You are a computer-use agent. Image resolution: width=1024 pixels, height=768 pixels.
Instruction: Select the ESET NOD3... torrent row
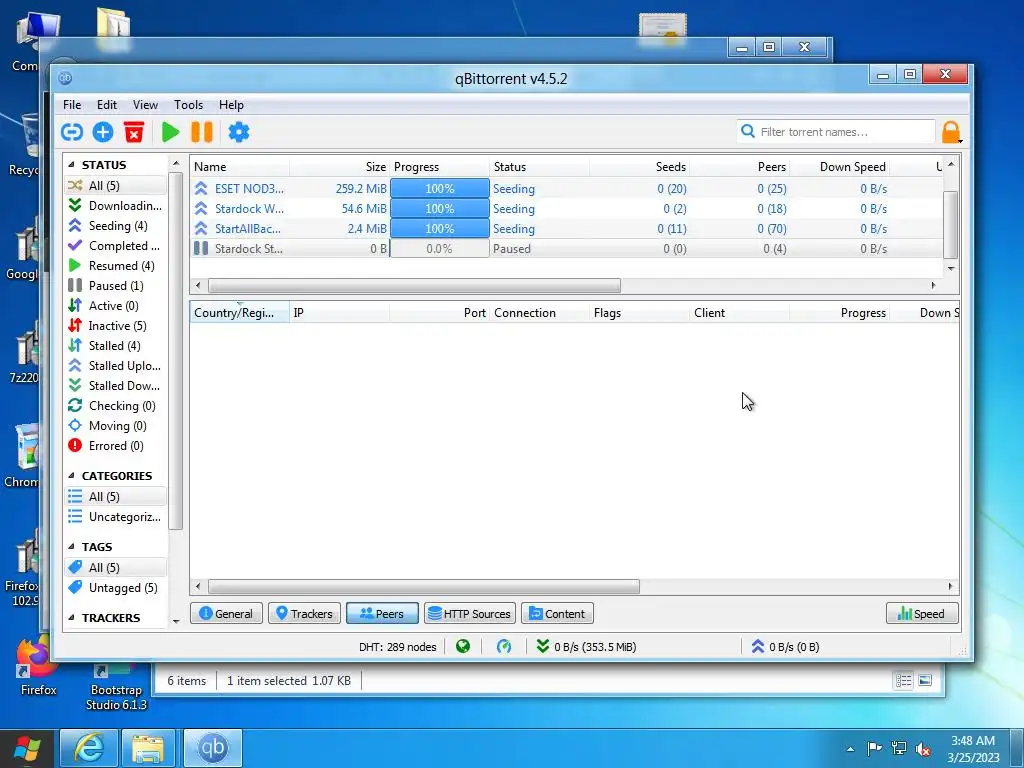[x=566, y=189]
